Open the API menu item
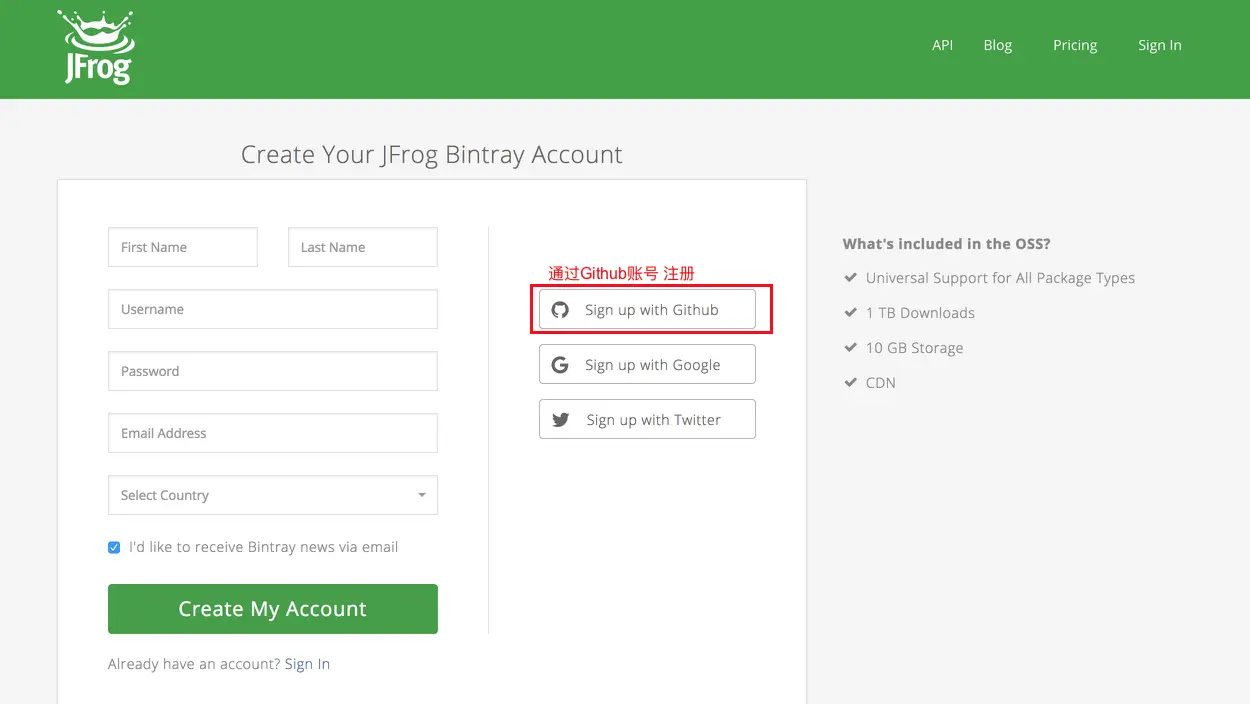 (942, 45)
